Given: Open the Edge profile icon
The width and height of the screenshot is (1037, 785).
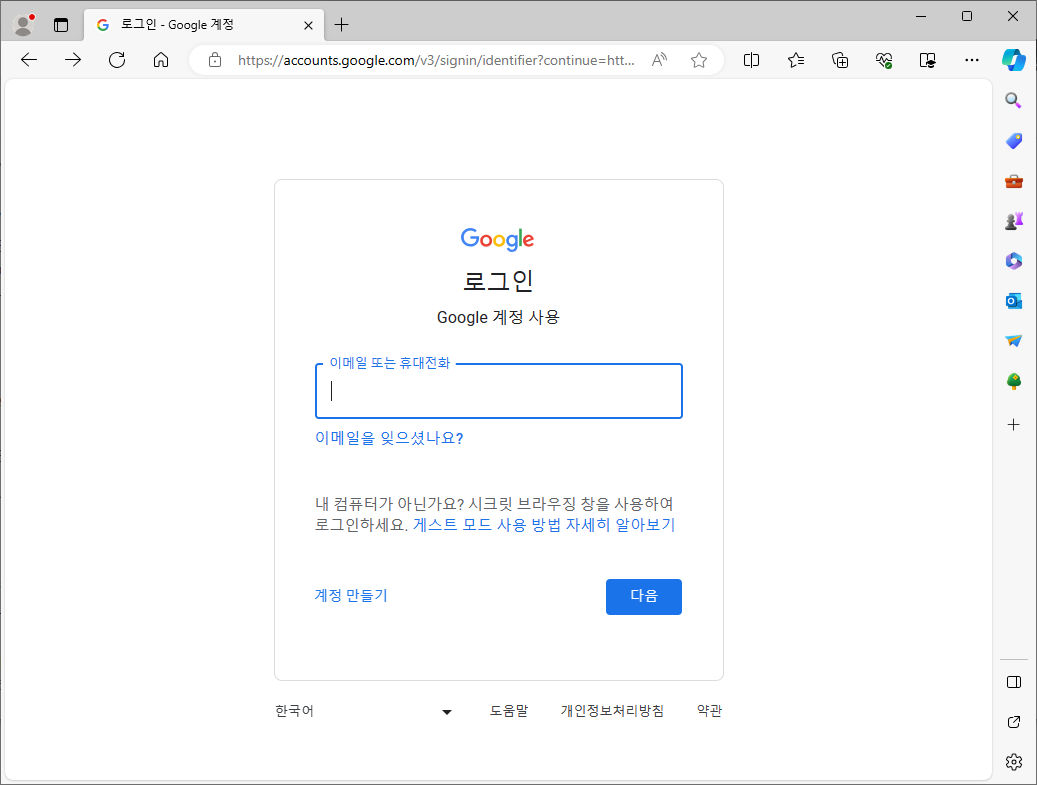Looking at the screenshot, I should 24,25.
